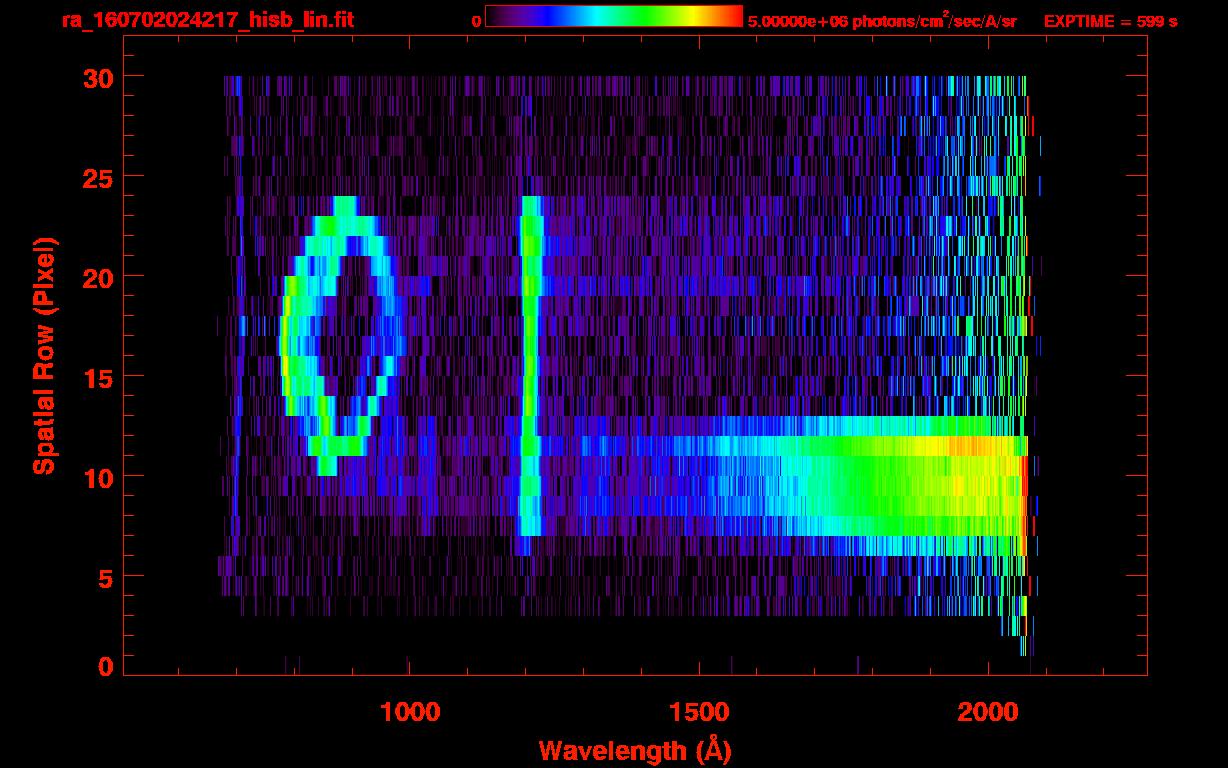This screenshot has height=768, width=1228.
Task: Click the 5.00000e+06 photons/cm²/sec/A/sr label
Action: tap(882, 20)
